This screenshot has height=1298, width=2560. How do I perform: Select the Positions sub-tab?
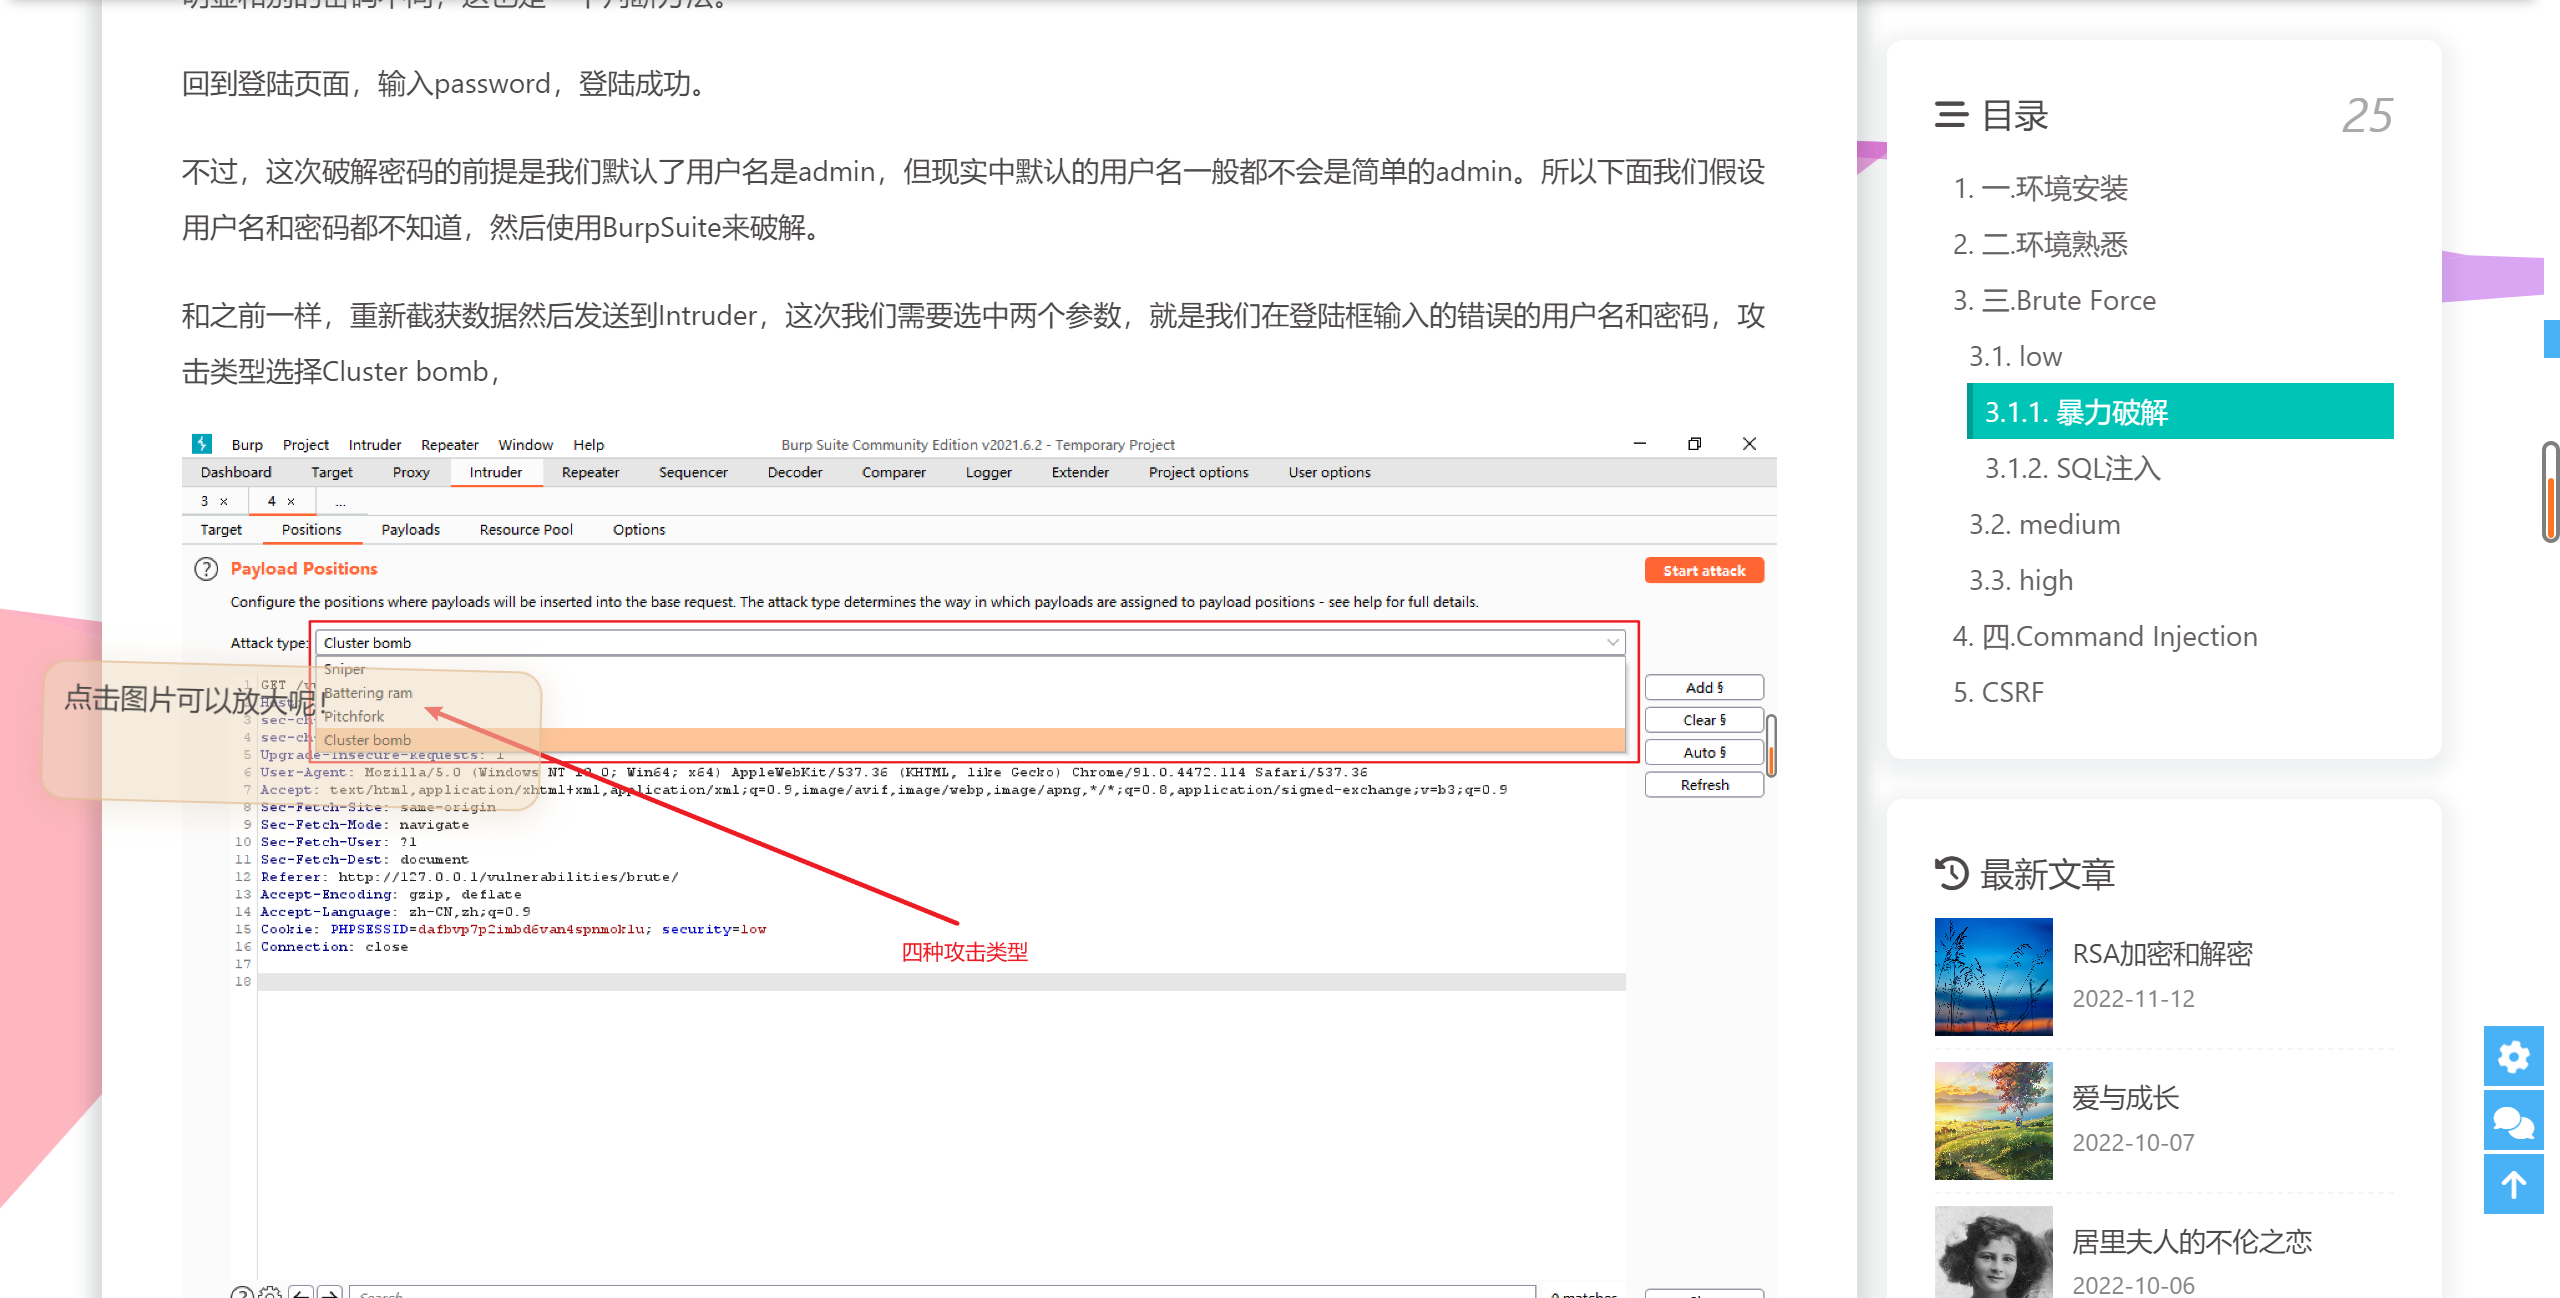tap(311, 529)
